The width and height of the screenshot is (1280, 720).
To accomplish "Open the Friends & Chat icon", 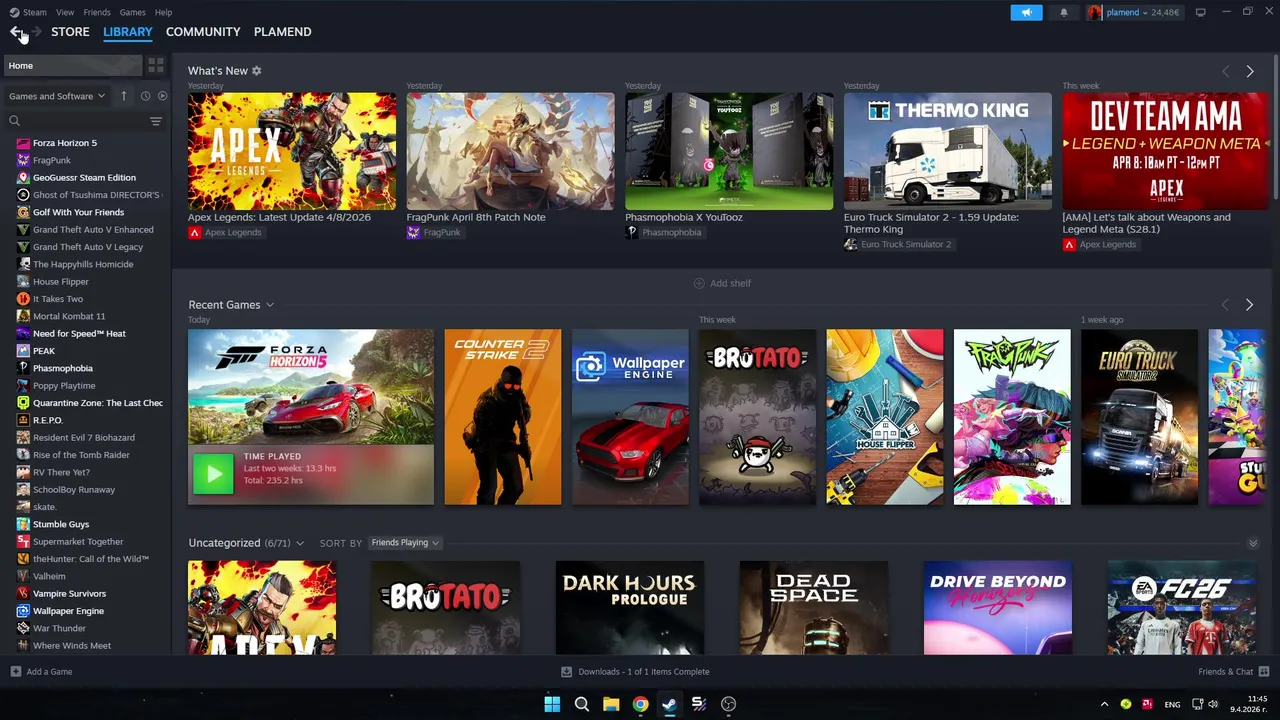I will pos(1264,672).
